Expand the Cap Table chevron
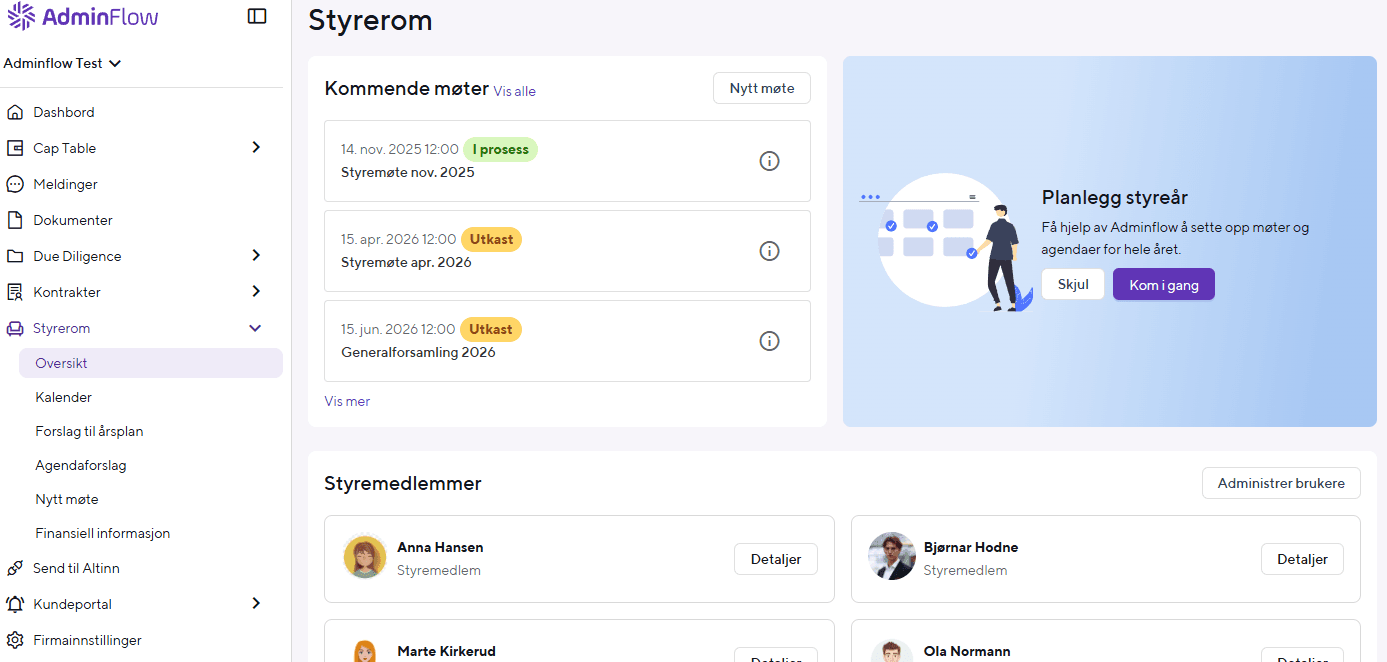 (256, 147)
